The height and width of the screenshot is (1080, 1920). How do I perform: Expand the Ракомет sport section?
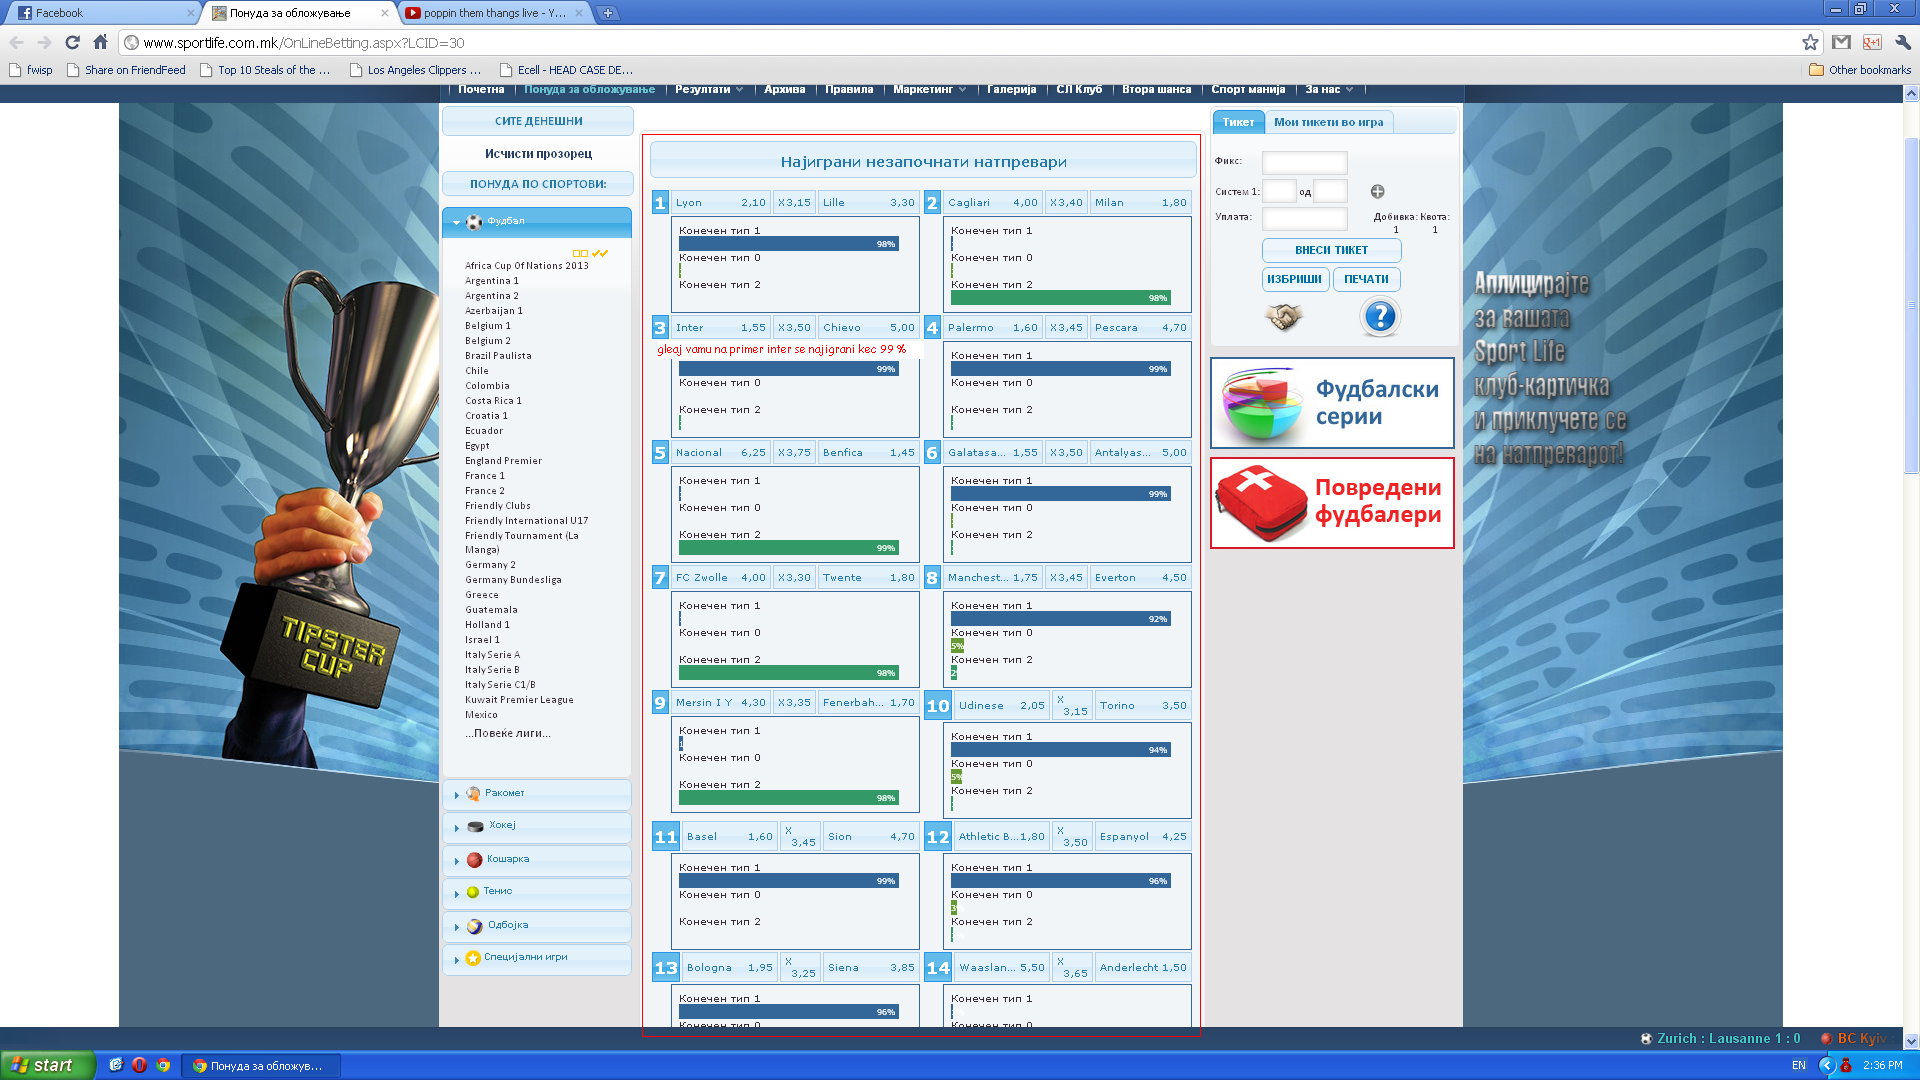457,795
